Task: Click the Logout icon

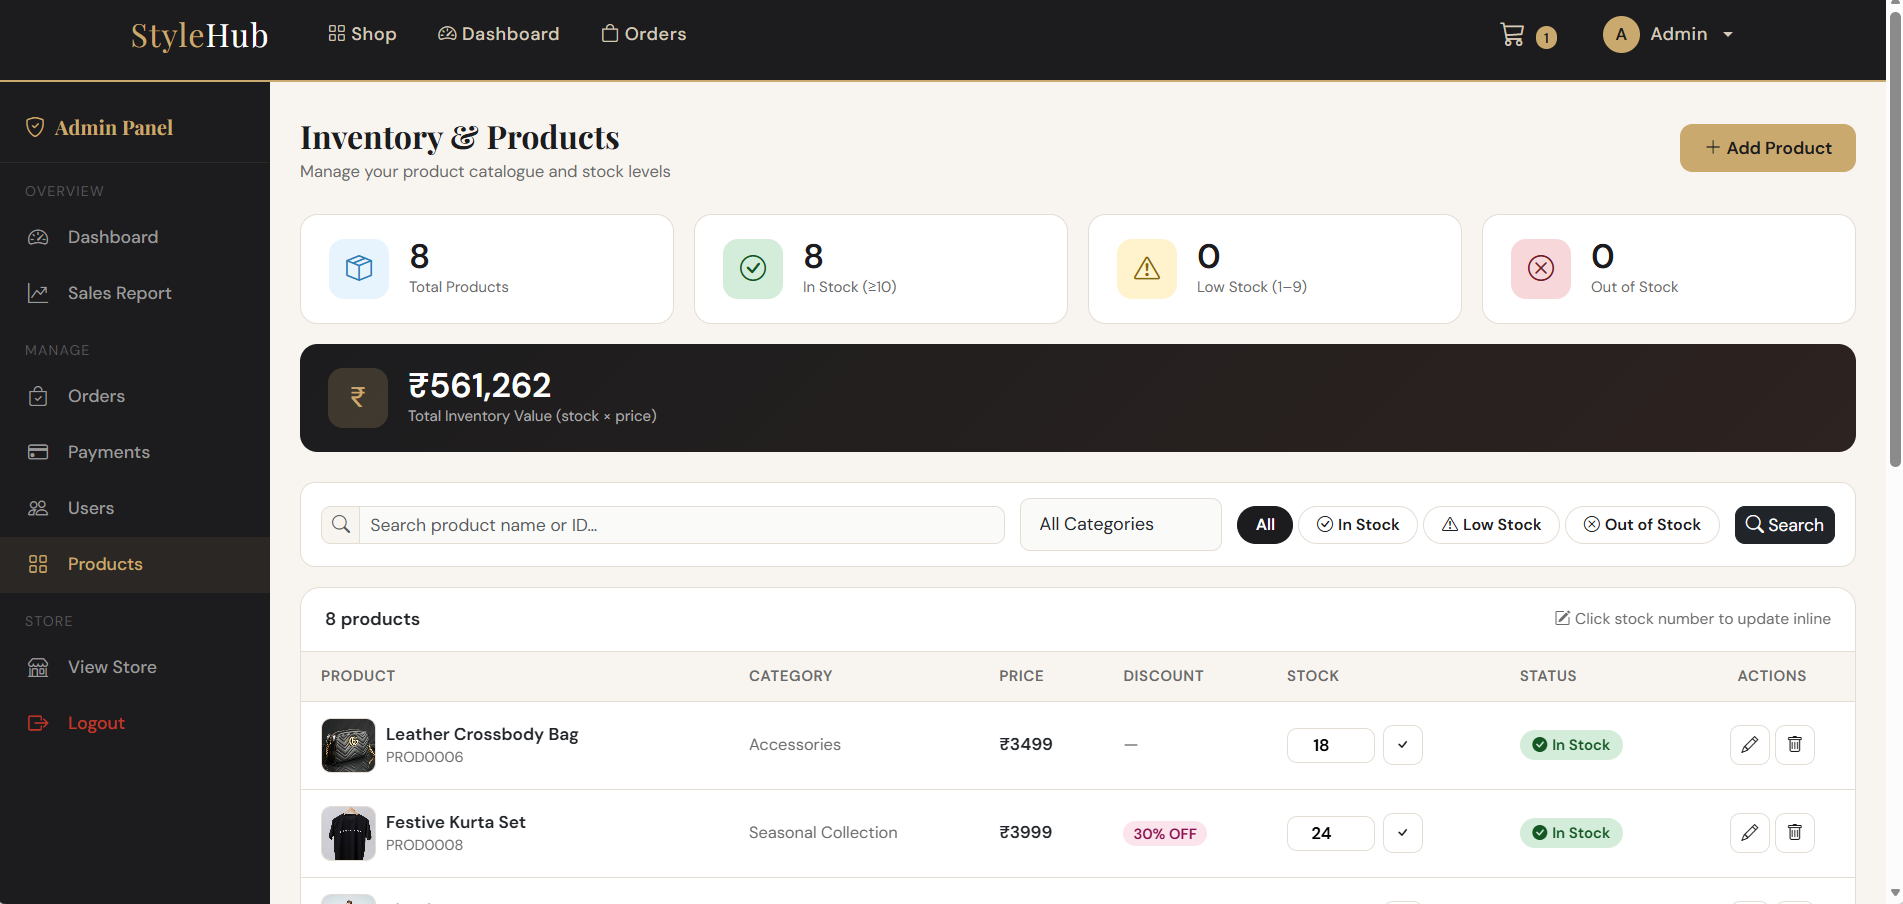Action: [x=38, y=723]
